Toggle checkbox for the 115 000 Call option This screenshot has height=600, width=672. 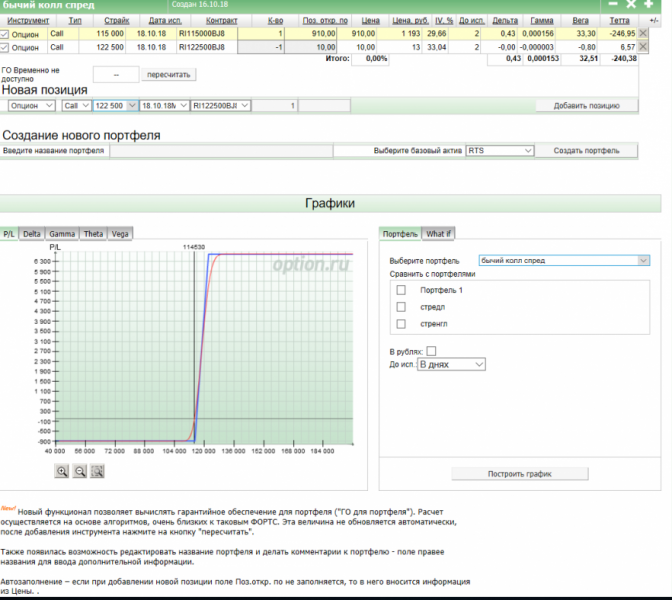pyautogui.click(x=5, y=34)
